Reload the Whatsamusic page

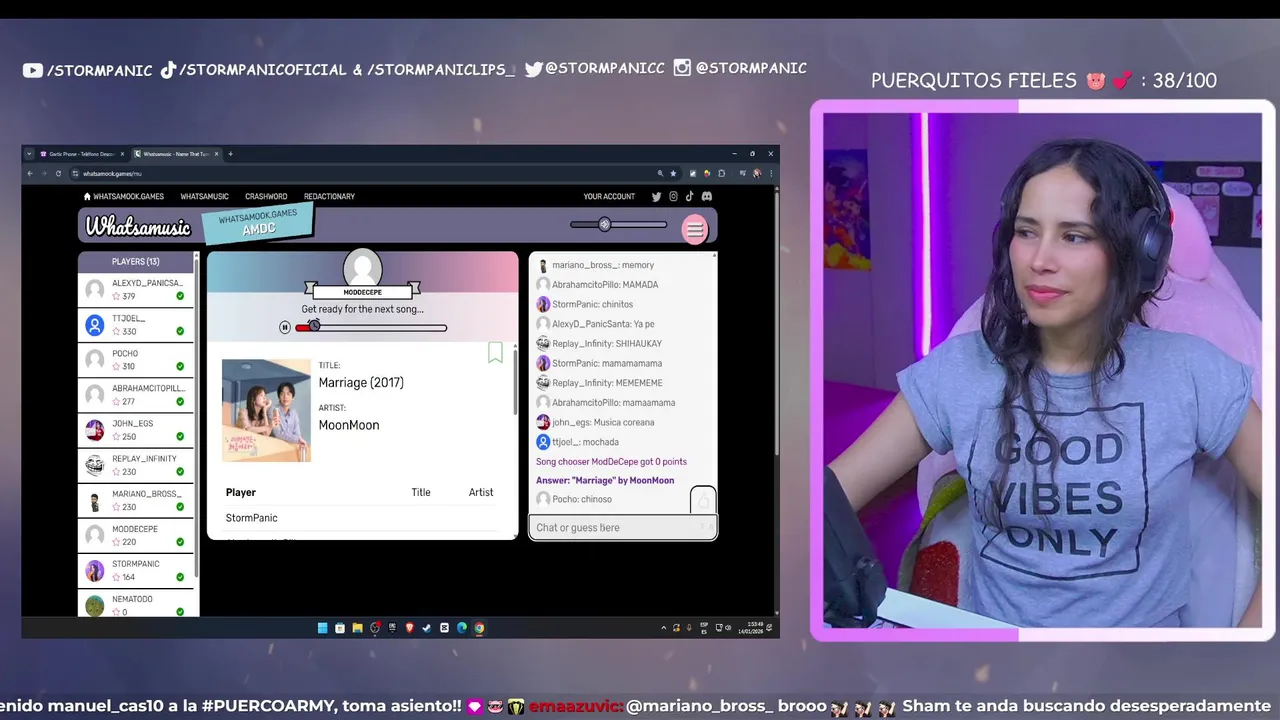point(58,173)
